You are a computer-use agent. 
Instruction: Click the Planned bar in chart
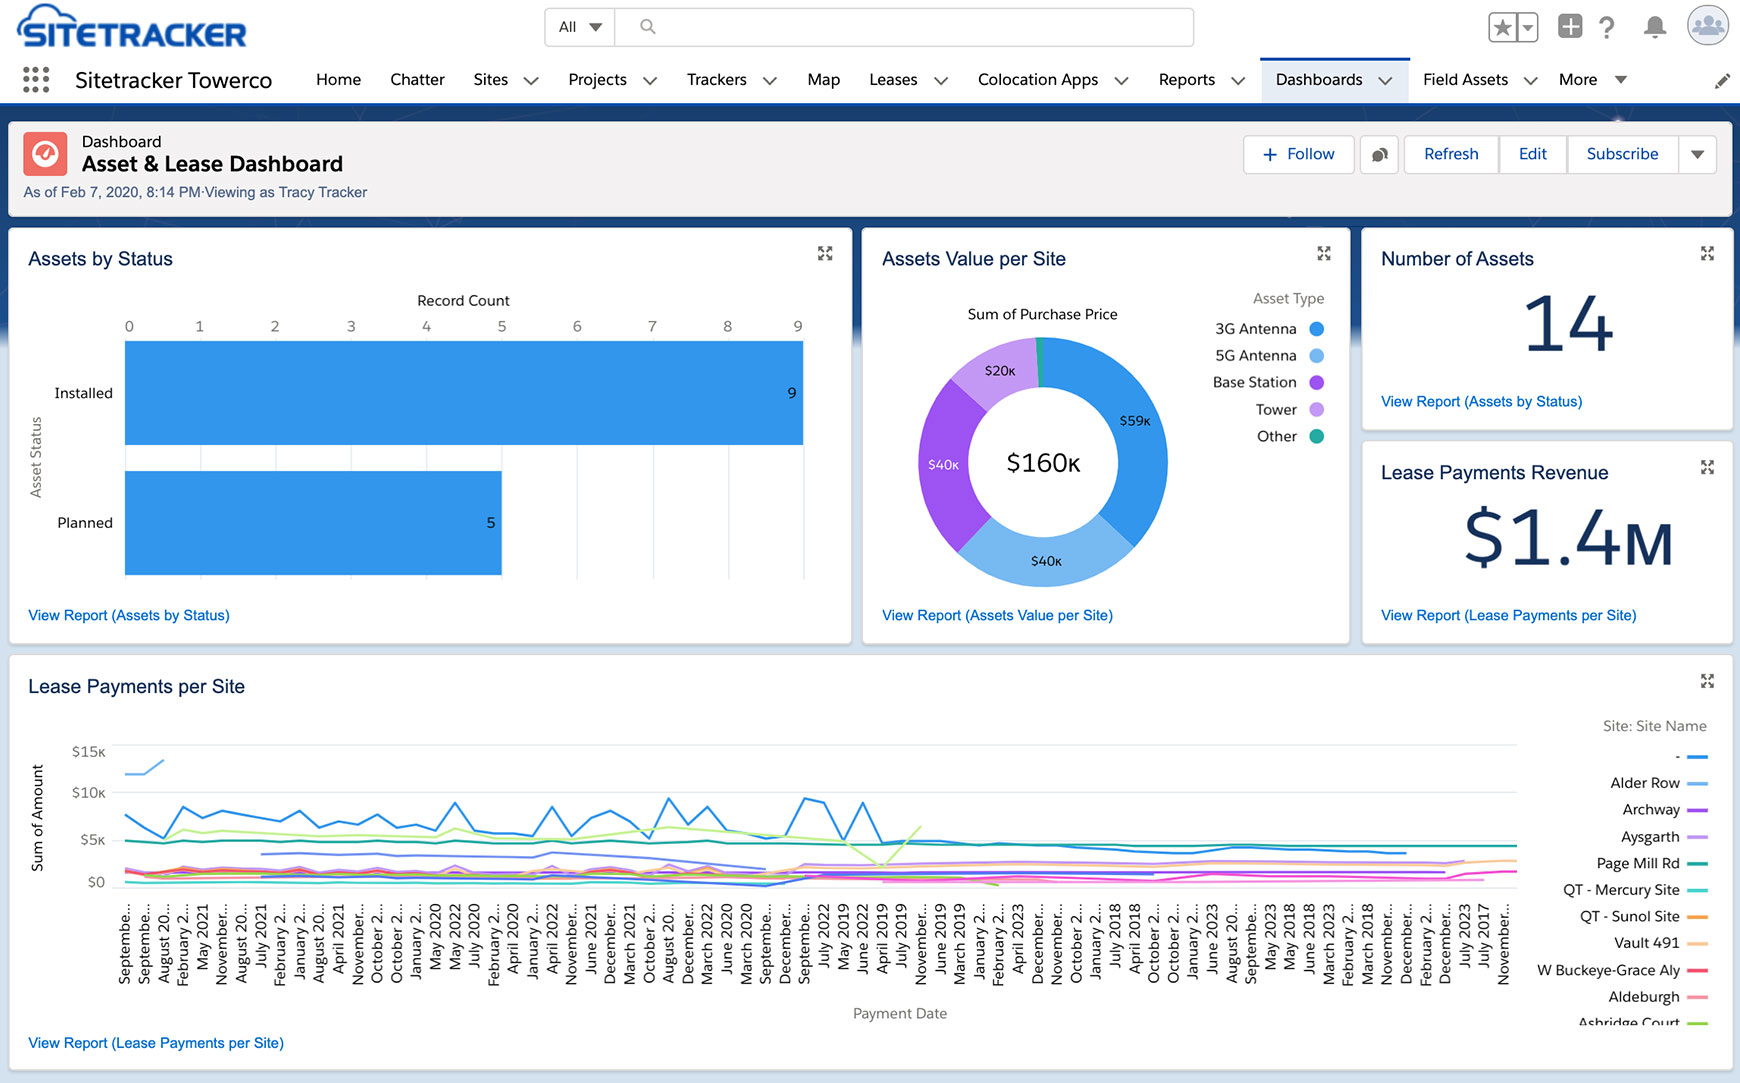coord(313,523)
